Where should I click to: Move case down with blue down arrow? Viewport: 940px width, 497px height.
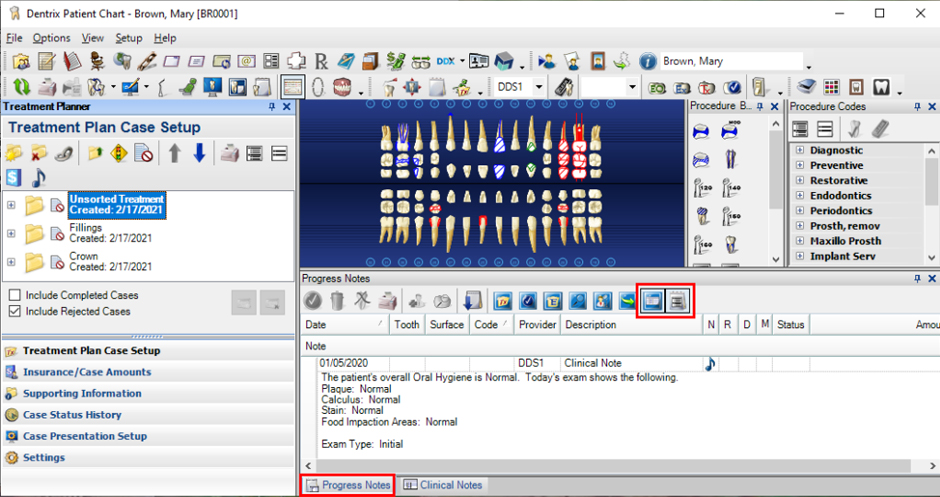[200, 153]
